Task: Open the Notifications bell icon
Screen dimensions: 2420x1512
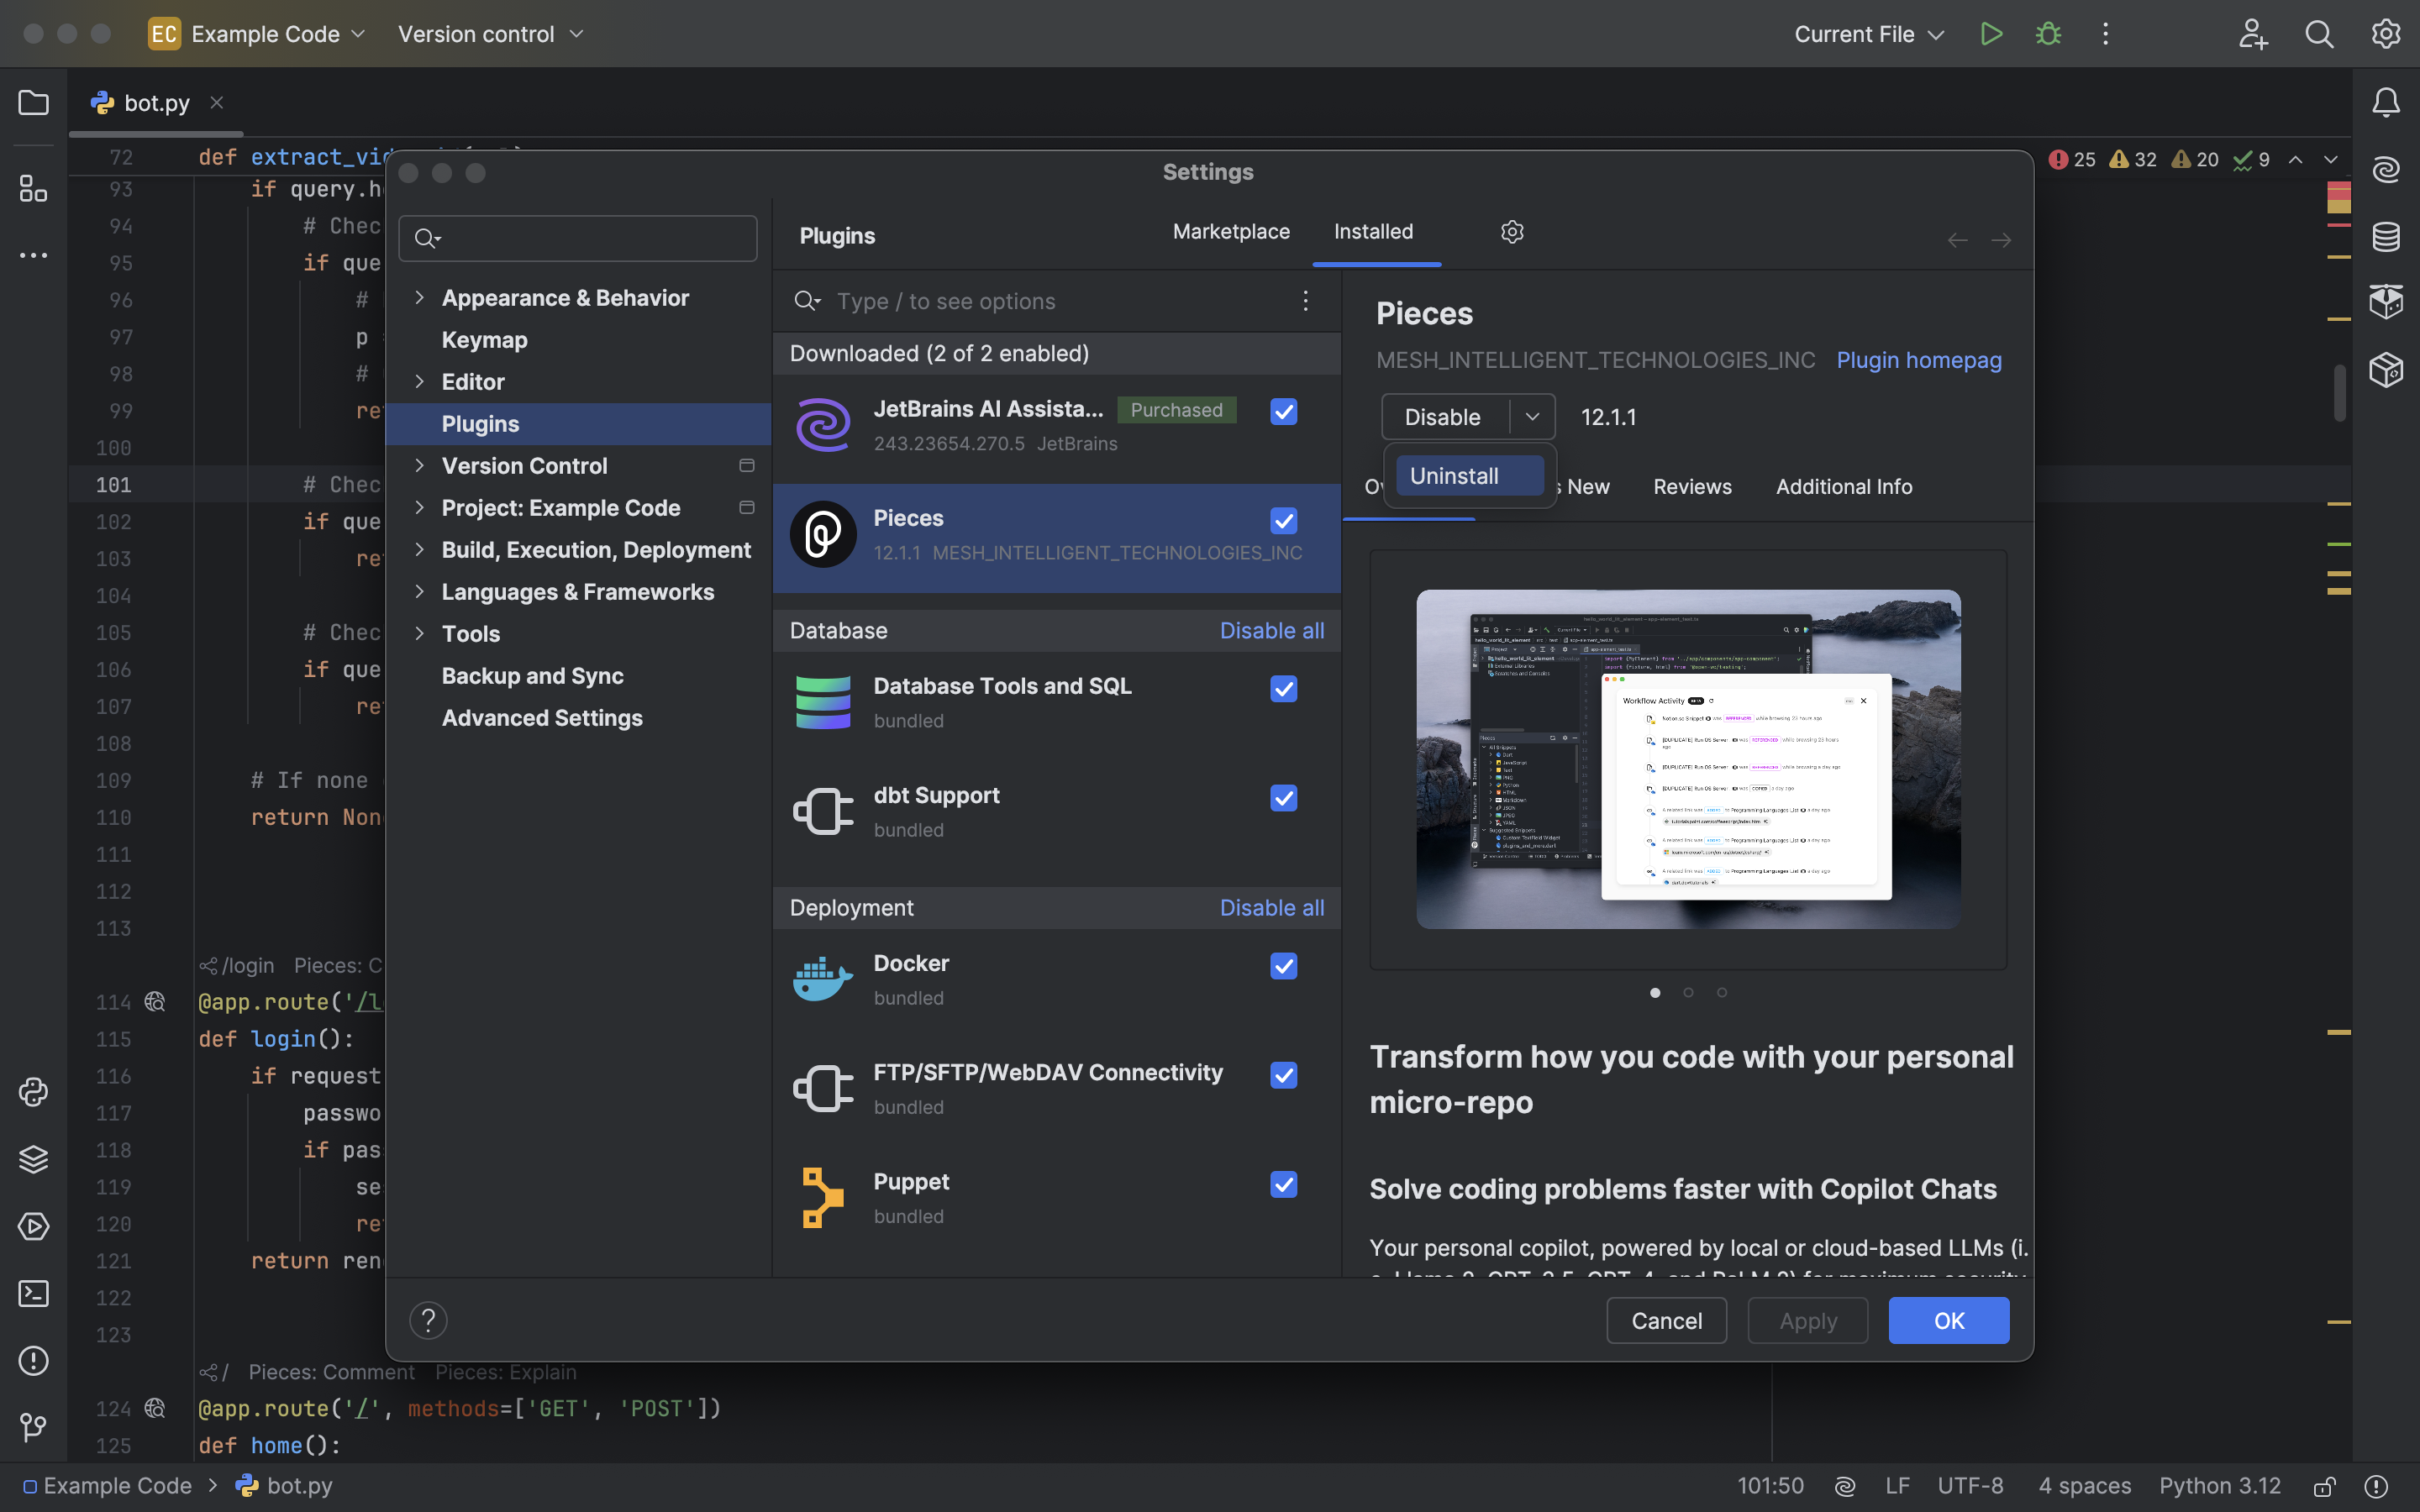Action: (x=2386, y=102)
